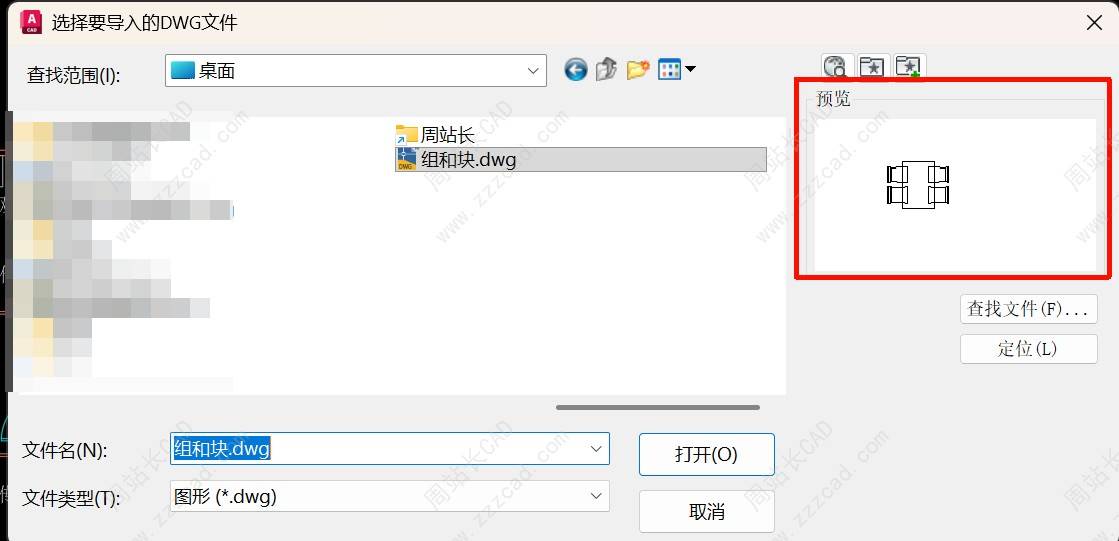The width and height of the screenshot is (1119, 541).
Task: Open the 周站长 folder shortcut
Action: [435, 134]
